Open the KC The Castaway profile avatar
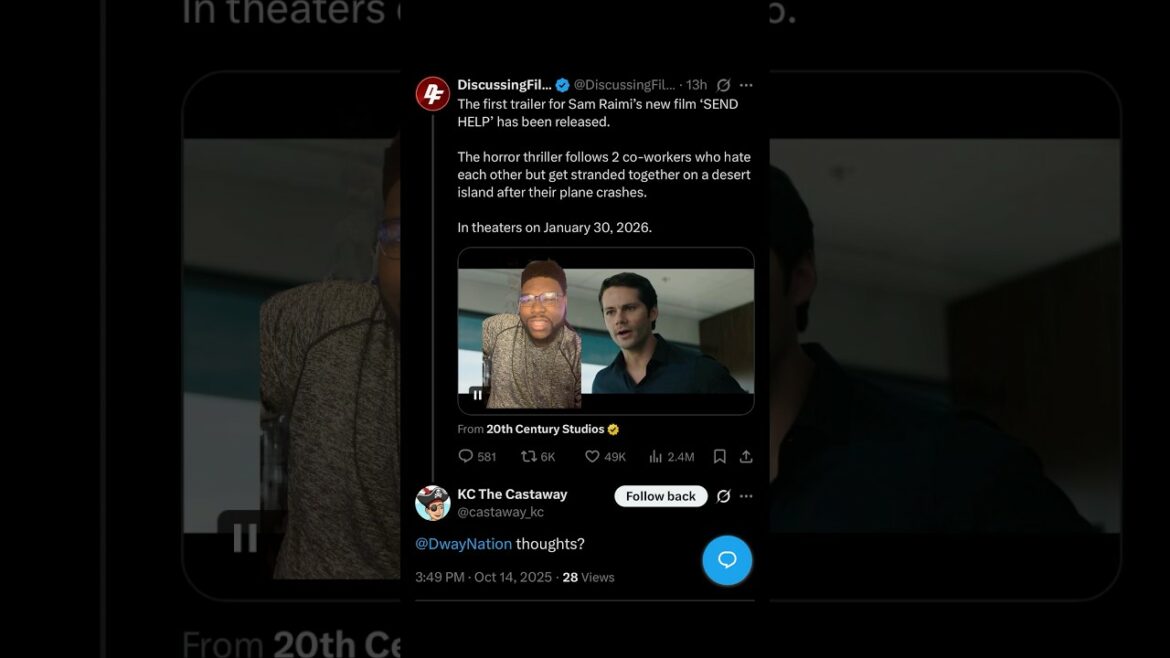Screen dimensions: 1170x658 tap(432, 503)
